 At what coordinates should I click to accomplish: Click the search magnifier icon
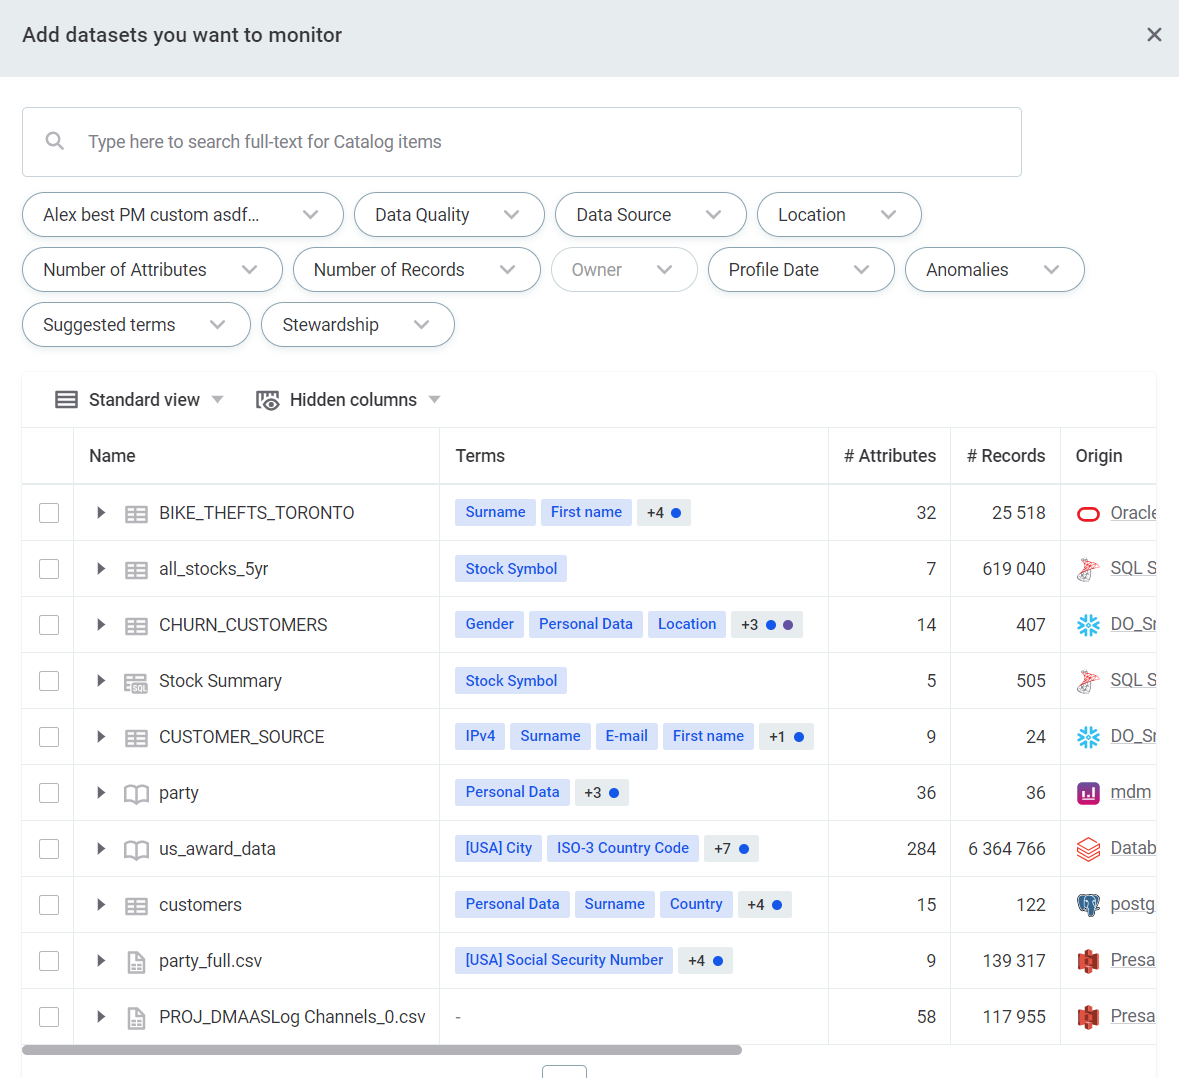55,141
